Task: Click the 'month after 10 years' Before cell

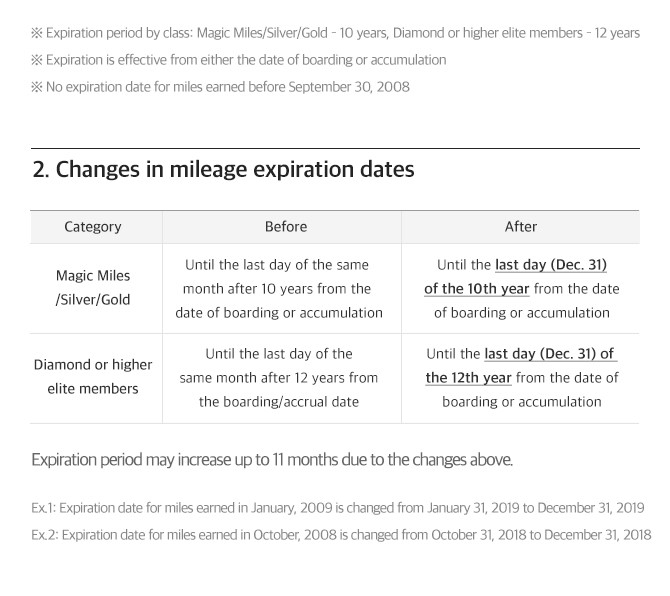Action: coord(279,289)
